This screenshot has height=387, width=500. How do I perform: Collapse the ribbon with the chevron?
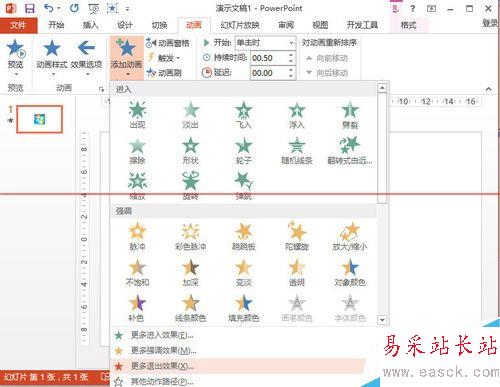point(488,89)
